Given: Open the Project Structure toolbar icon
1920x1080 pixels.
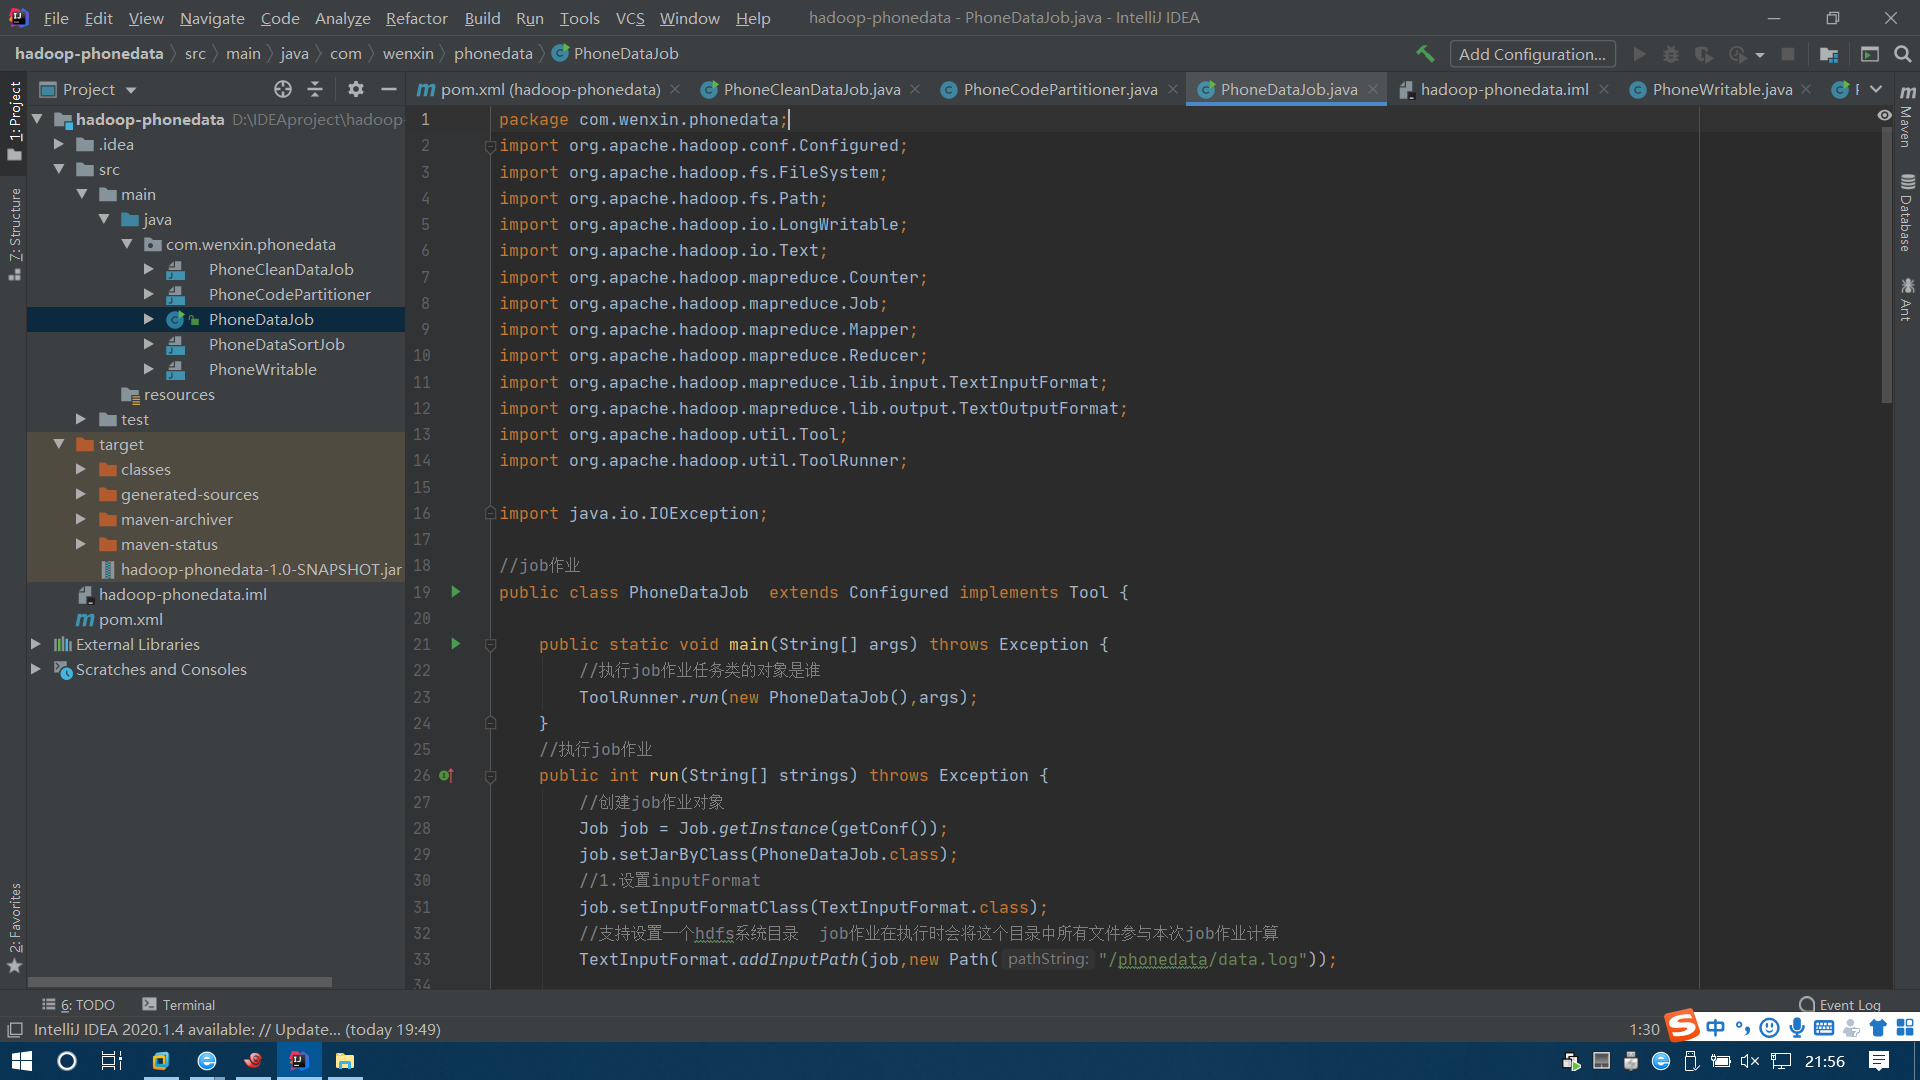Looking at the screenshot, I should pyautogui.click(x=1829, y=54).
